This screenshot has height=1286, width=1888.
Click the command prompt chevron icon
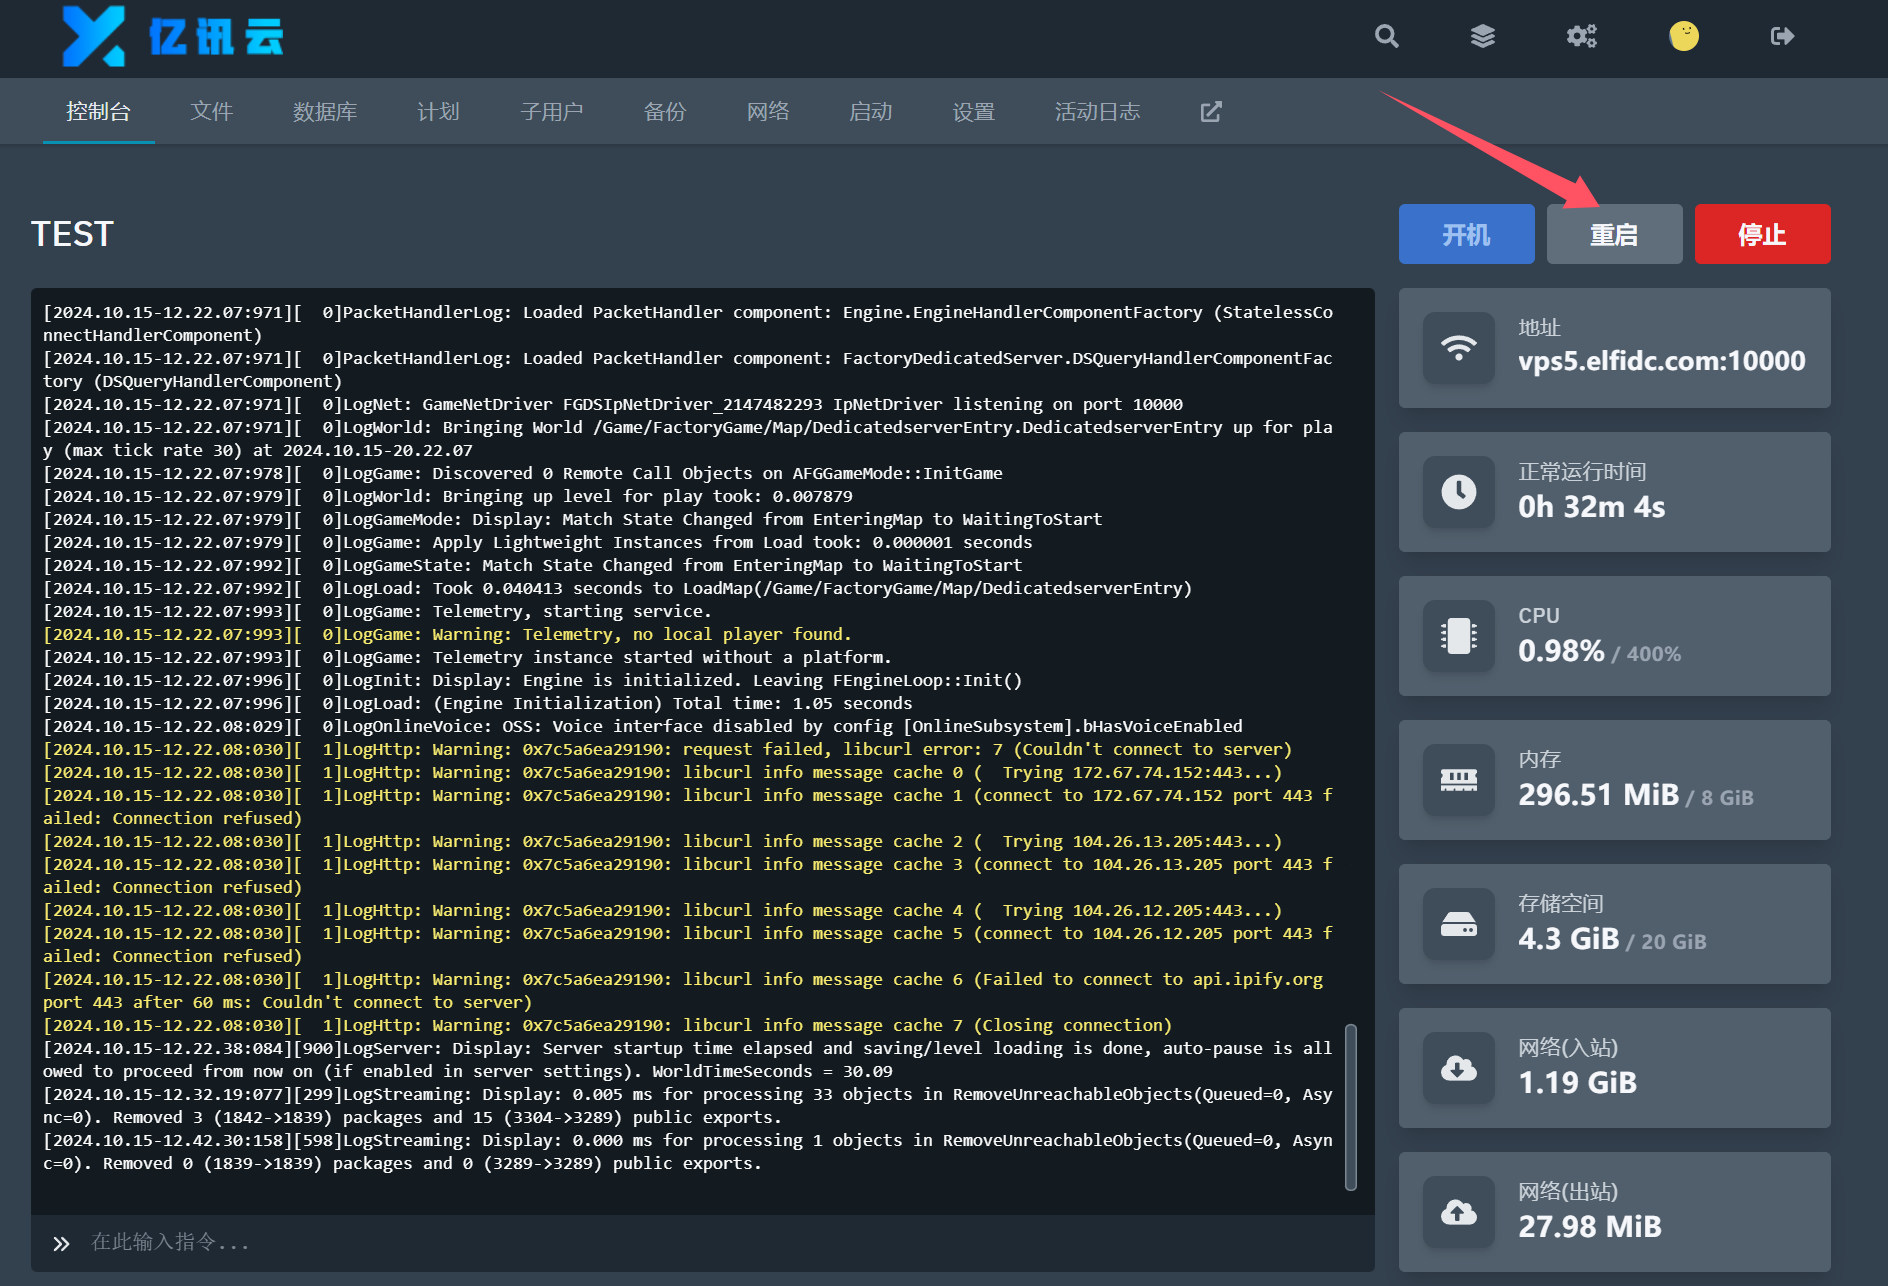coord(61,1243)
